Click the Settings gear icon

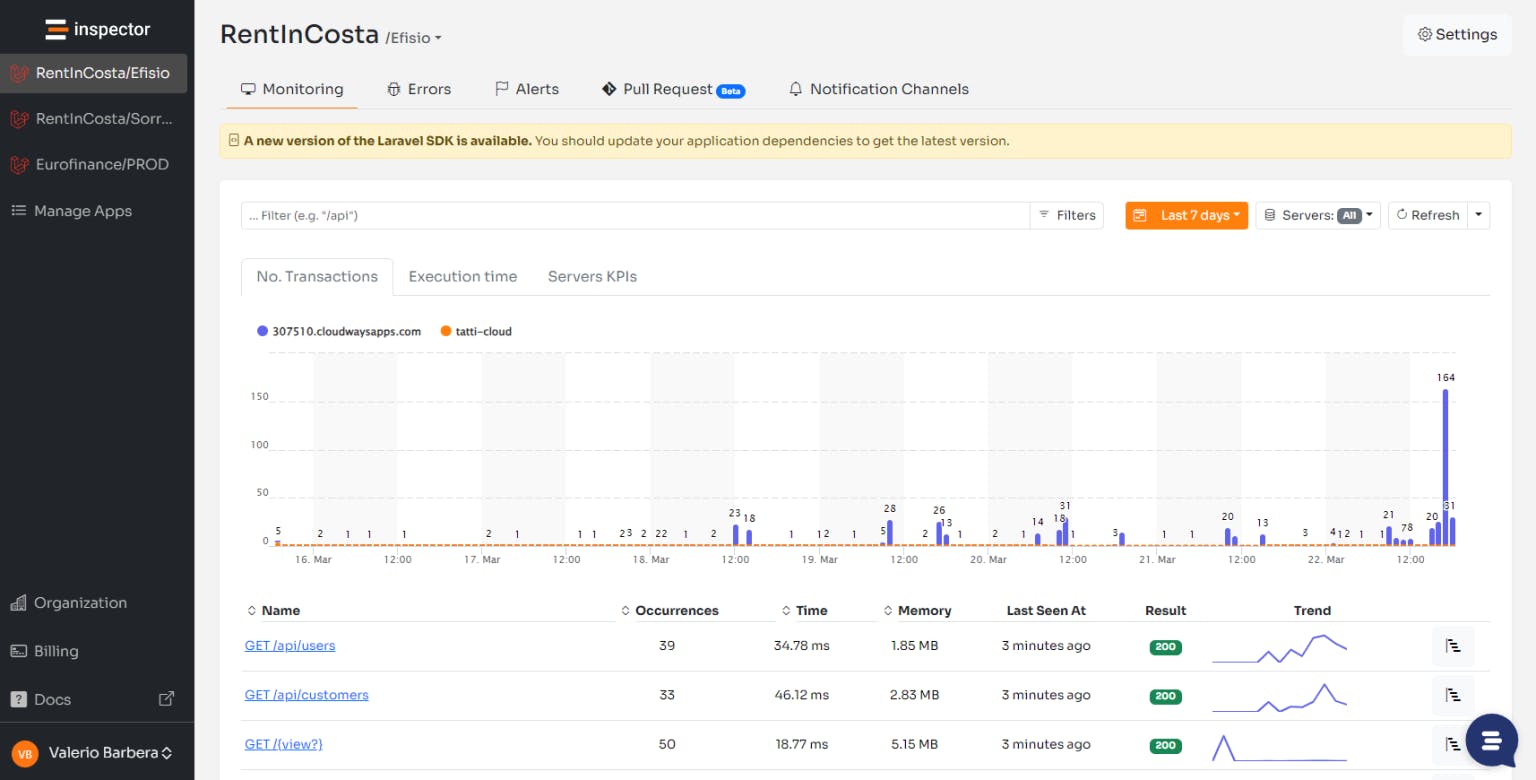click(1425, 34)
